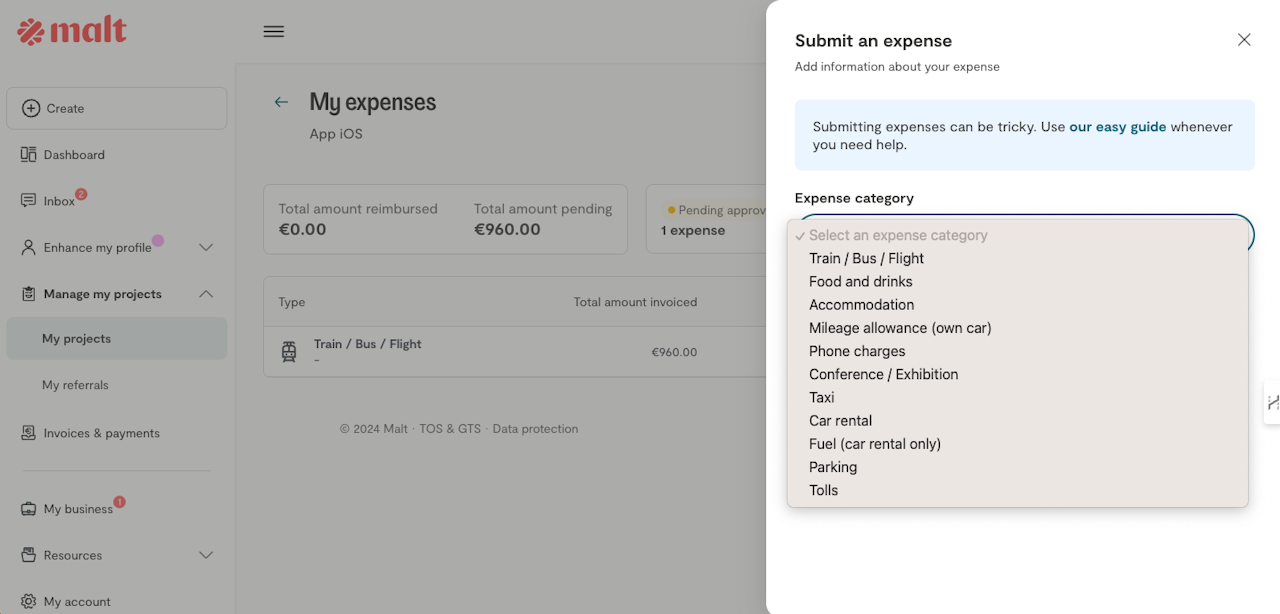The width and height of the screenshot is (1280, 614).
Task: Toggle the hamburger menu icon
Action: [274, 31]
